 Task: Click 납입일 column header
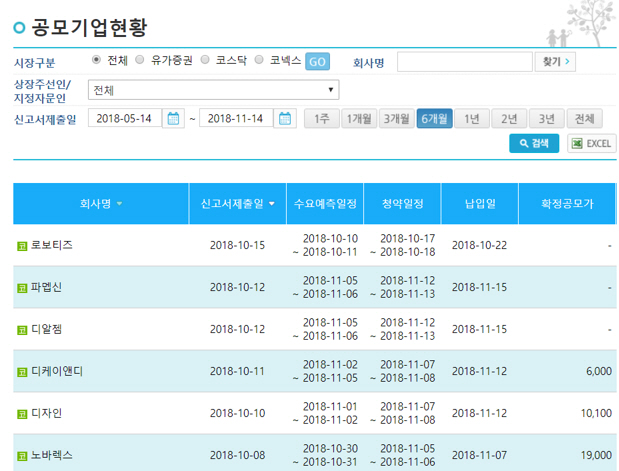(480, 204)
